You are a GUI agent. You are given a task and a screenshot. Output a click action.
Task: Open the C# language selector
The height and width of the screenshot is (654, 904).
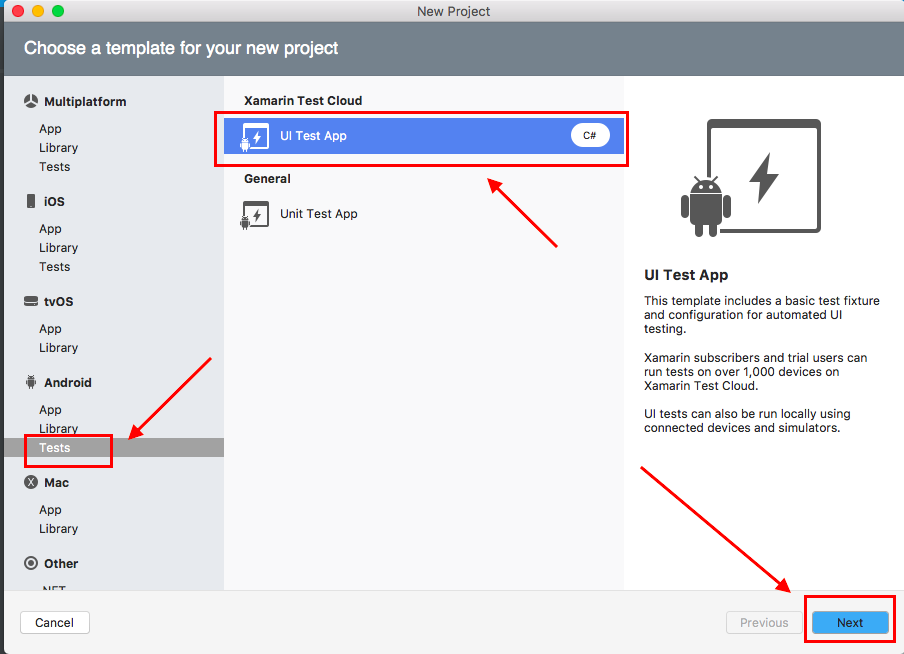(590, 136)
